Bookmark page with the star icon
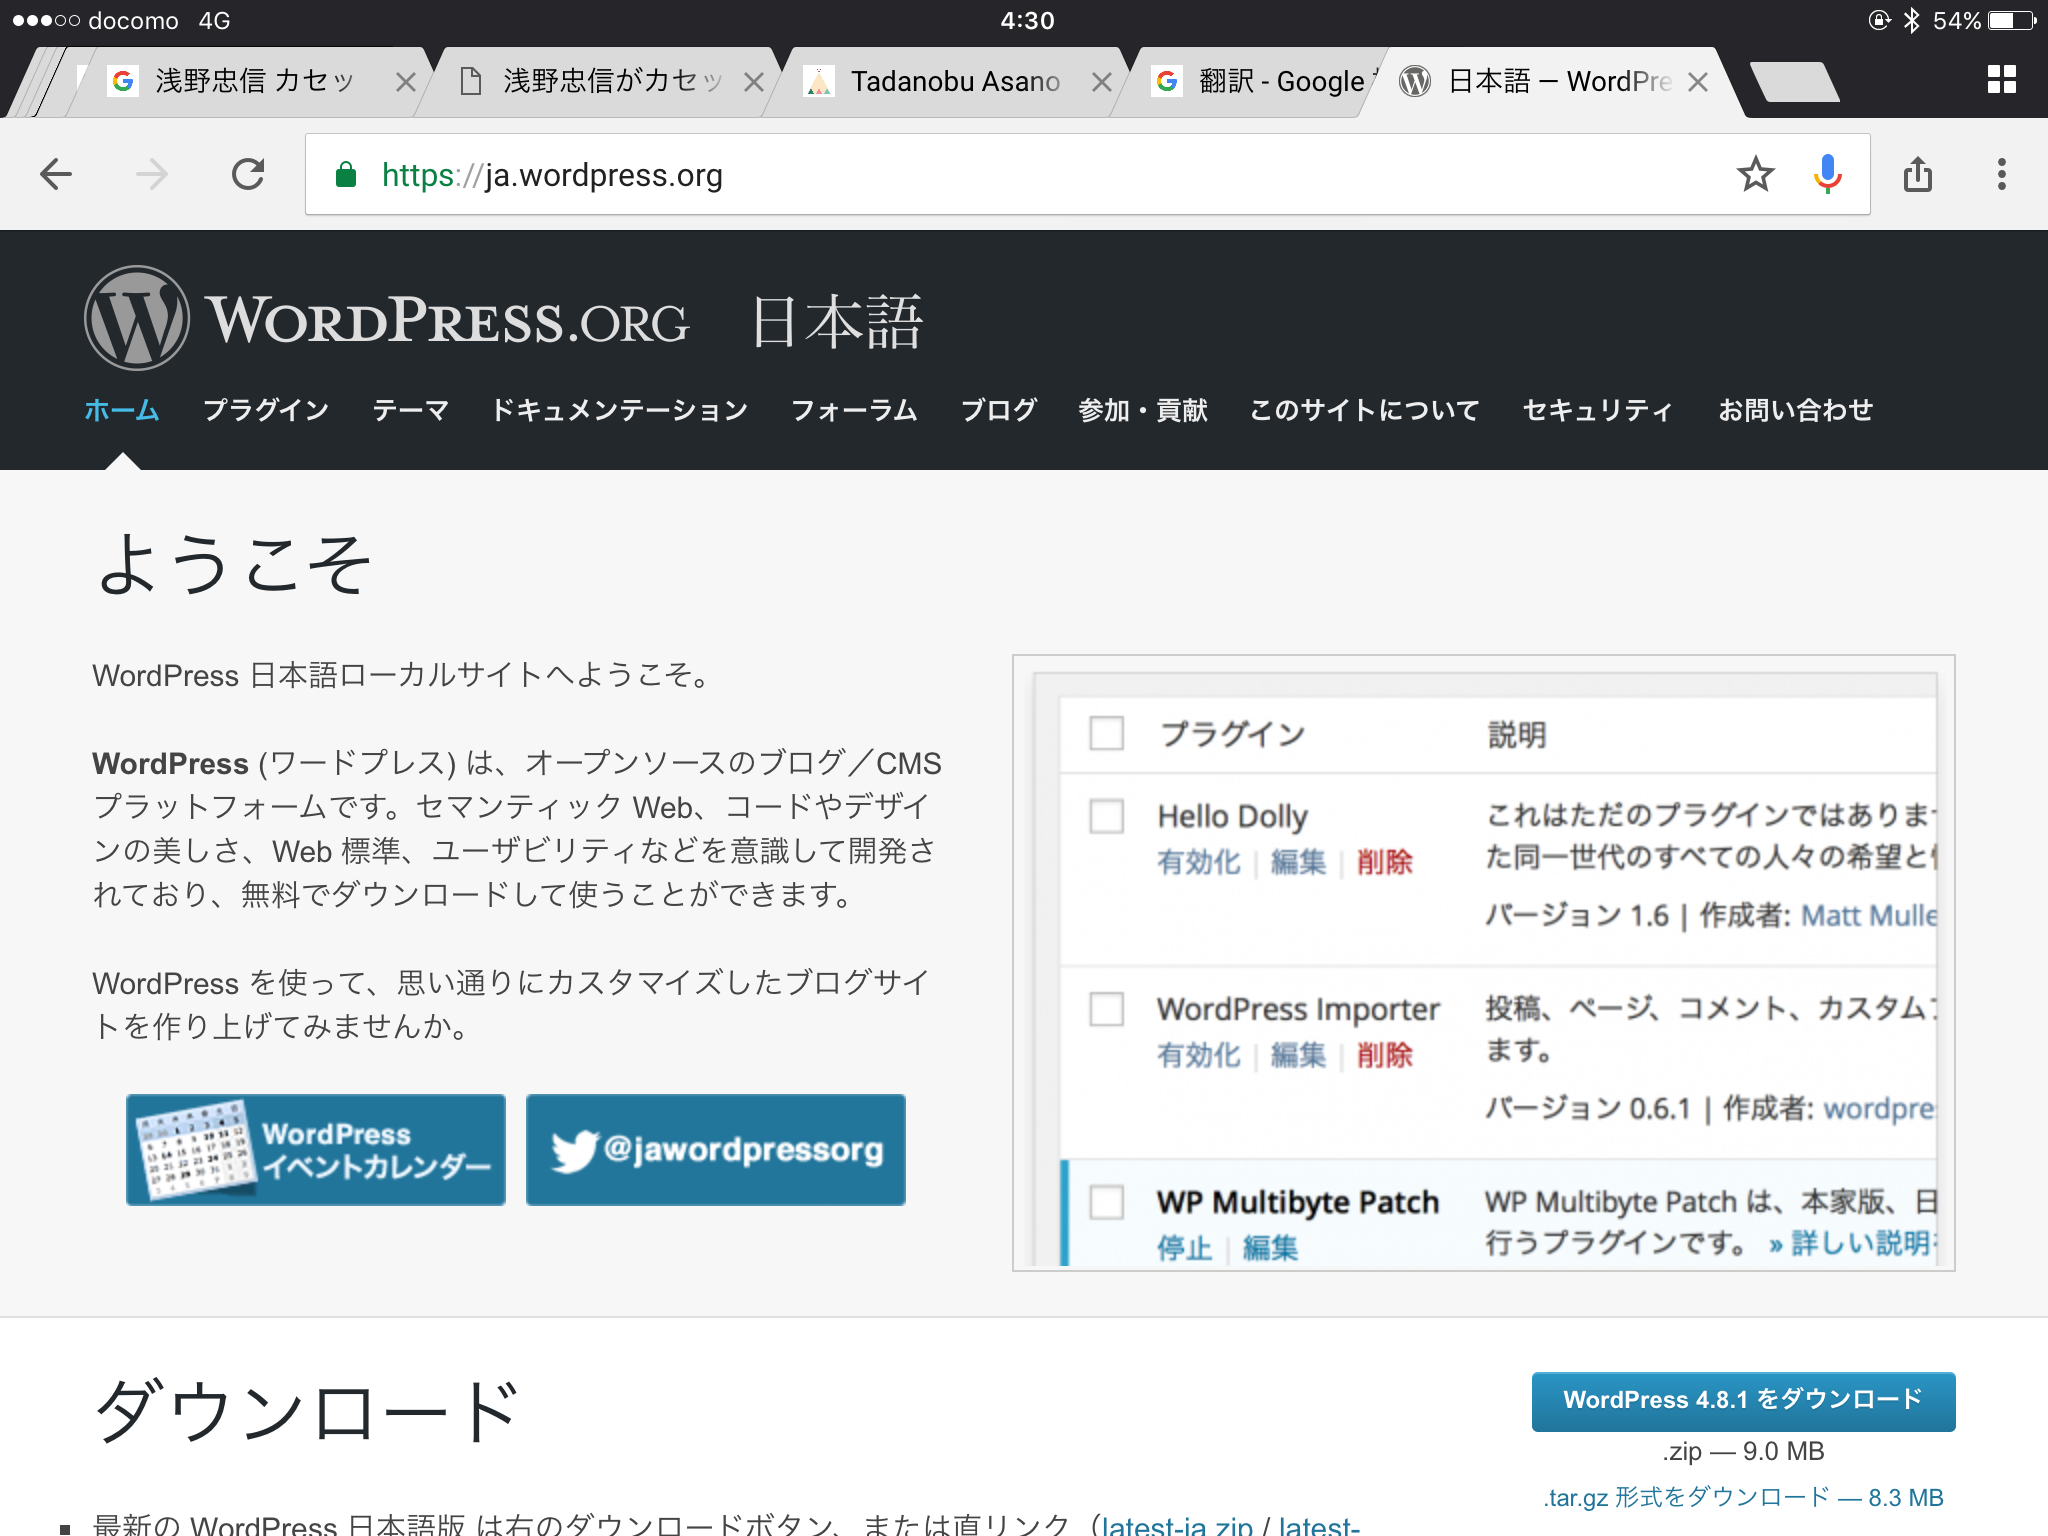The image size is (2048, 1536). coord(1755,174)
